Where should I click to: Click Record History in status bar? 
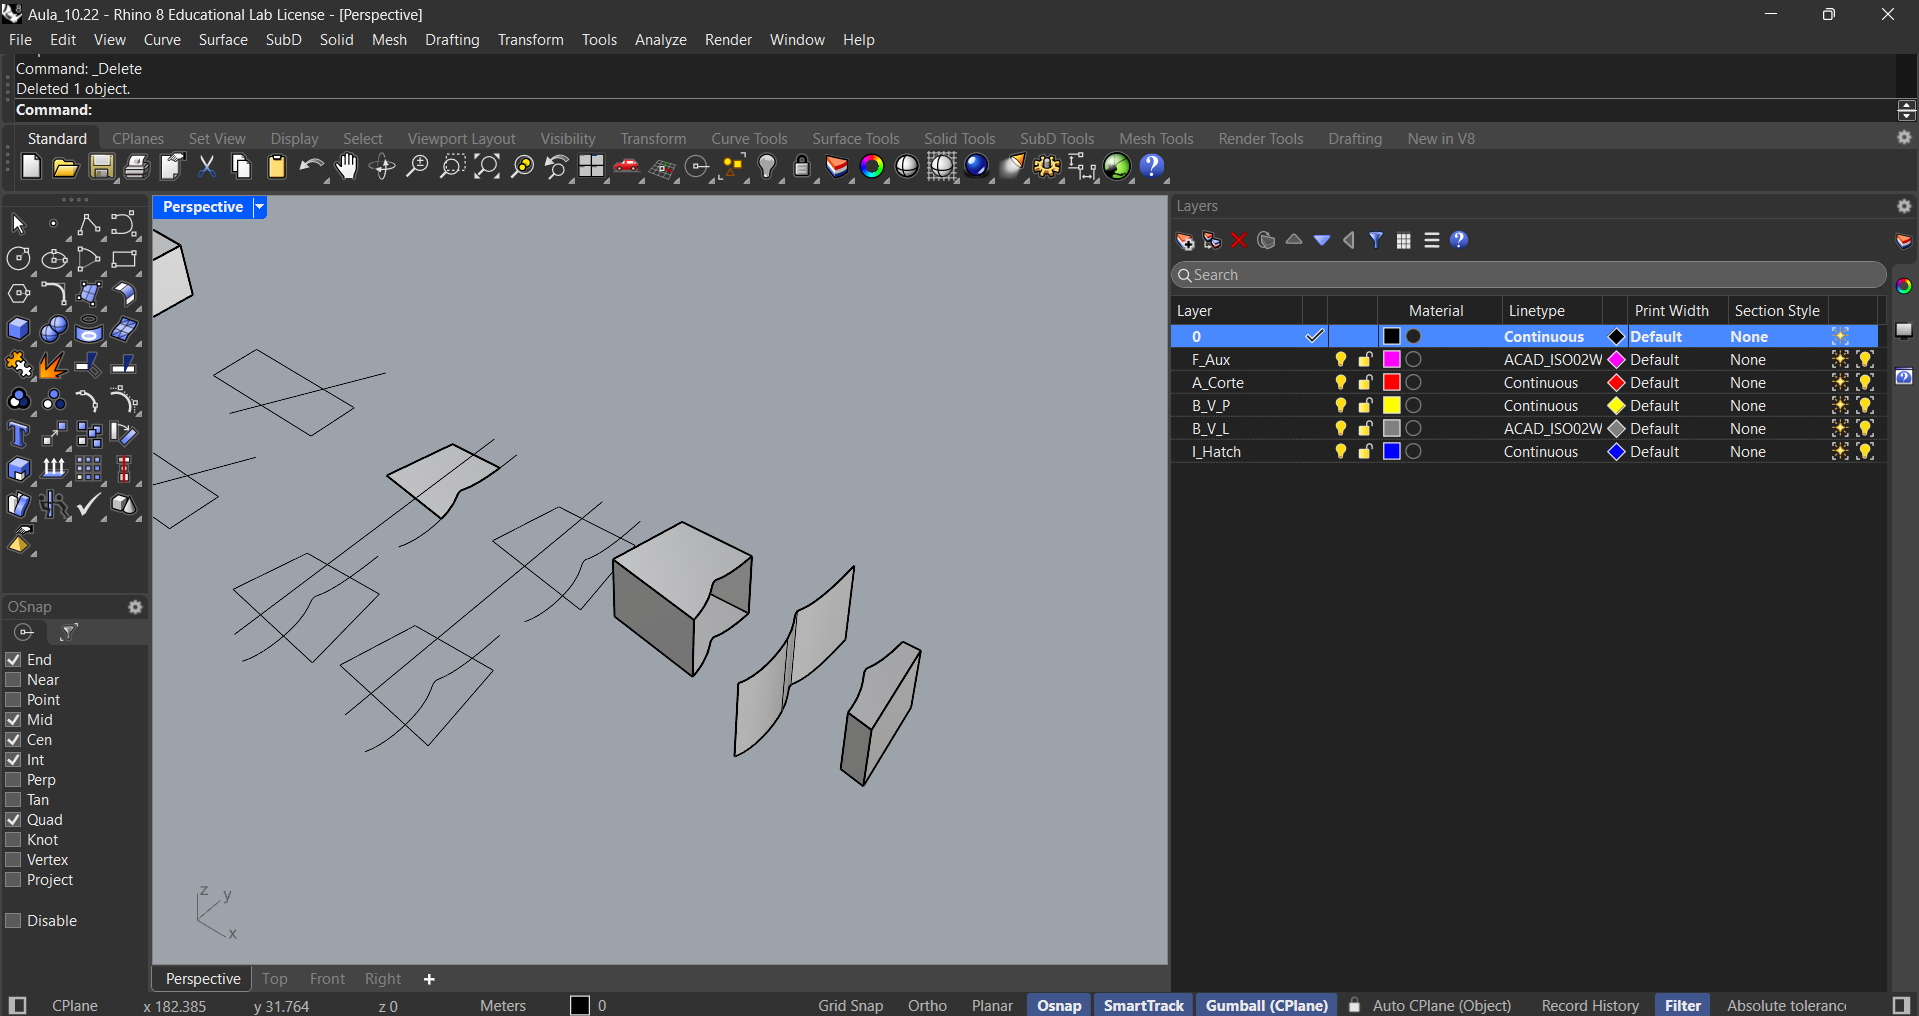point(1590,1006)
